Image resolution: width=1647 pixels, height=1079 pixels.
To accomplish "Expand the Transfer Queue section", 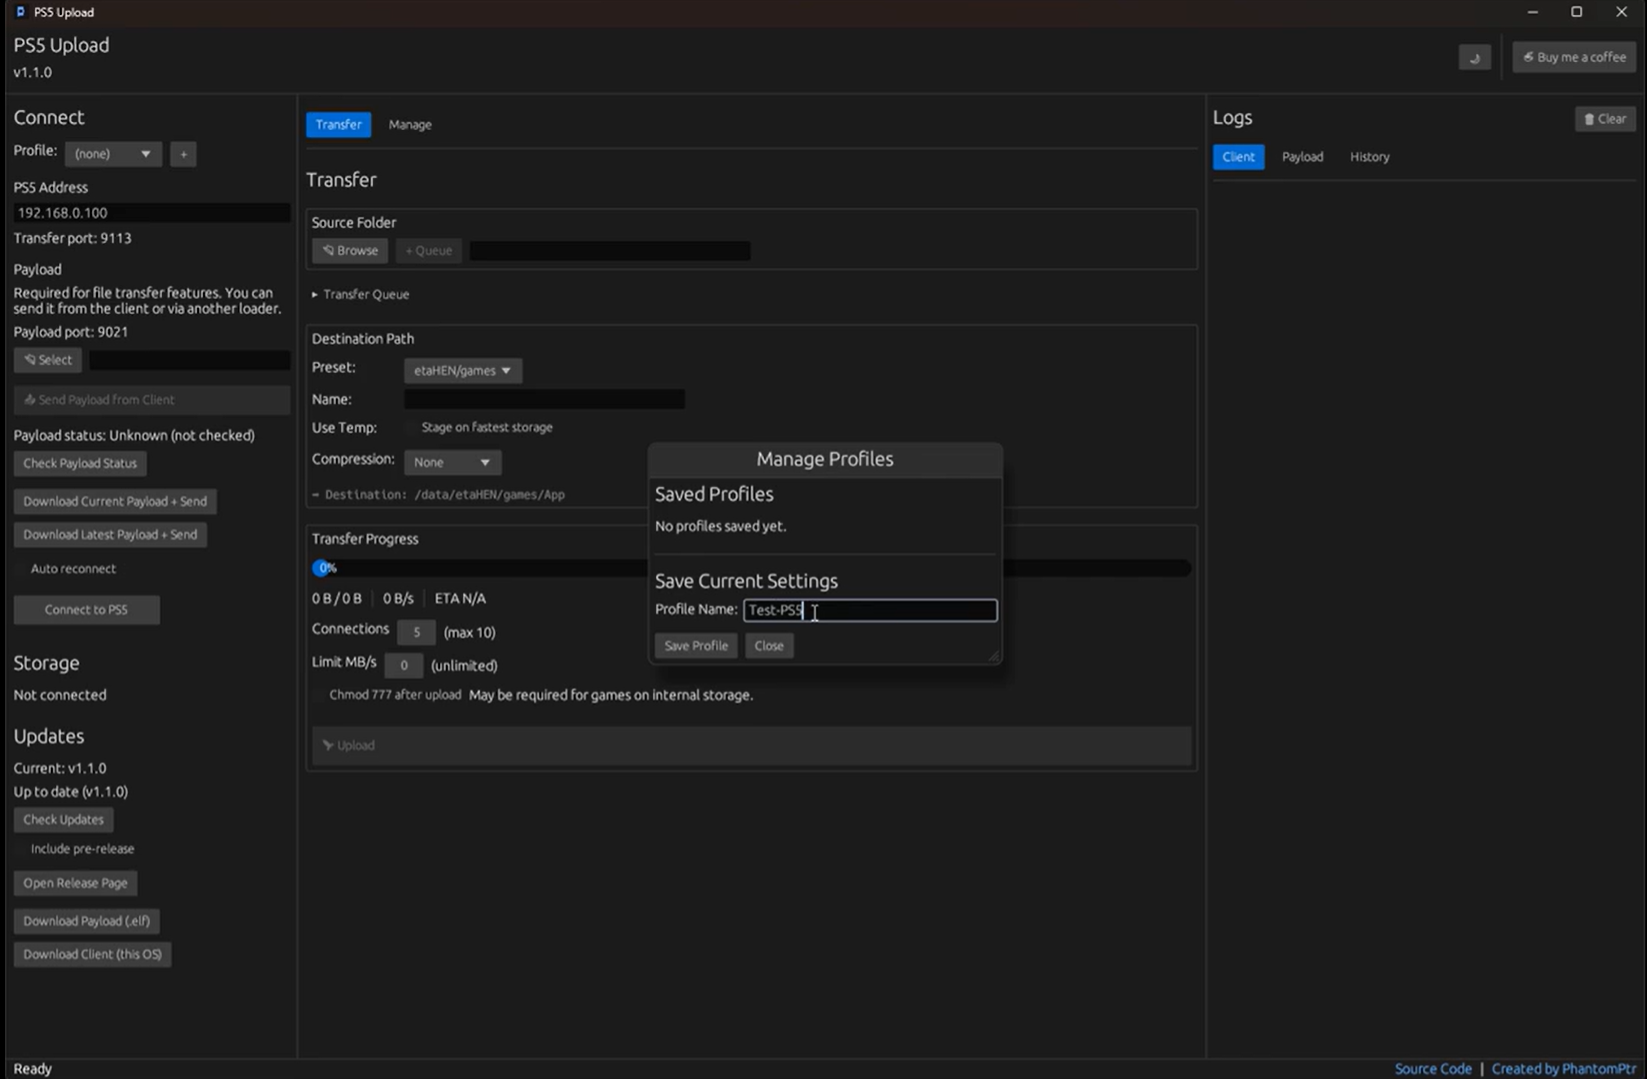I will click(360, 295).
